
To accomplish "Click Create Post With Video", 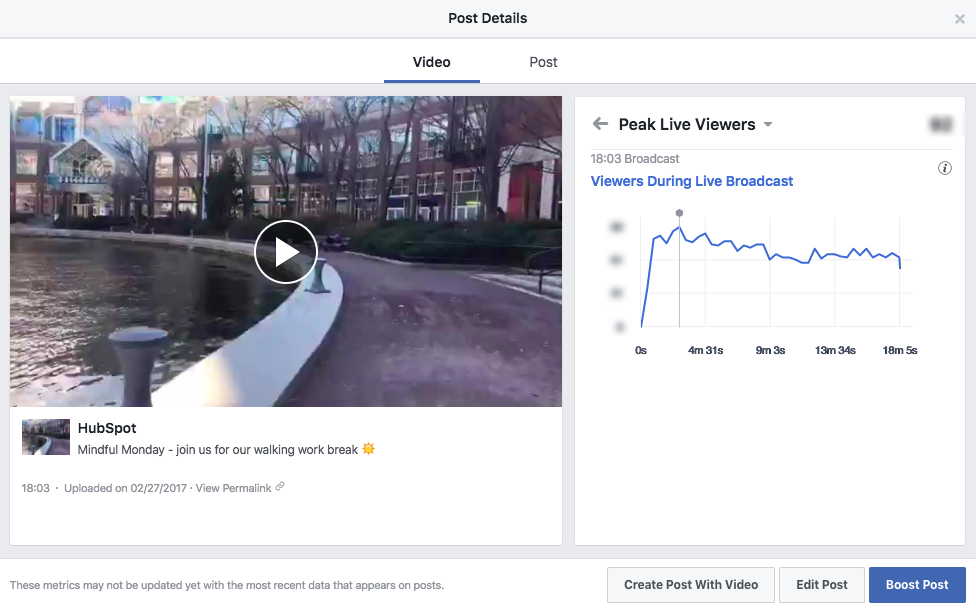I will pyautogui.click(x=690, y=584).
